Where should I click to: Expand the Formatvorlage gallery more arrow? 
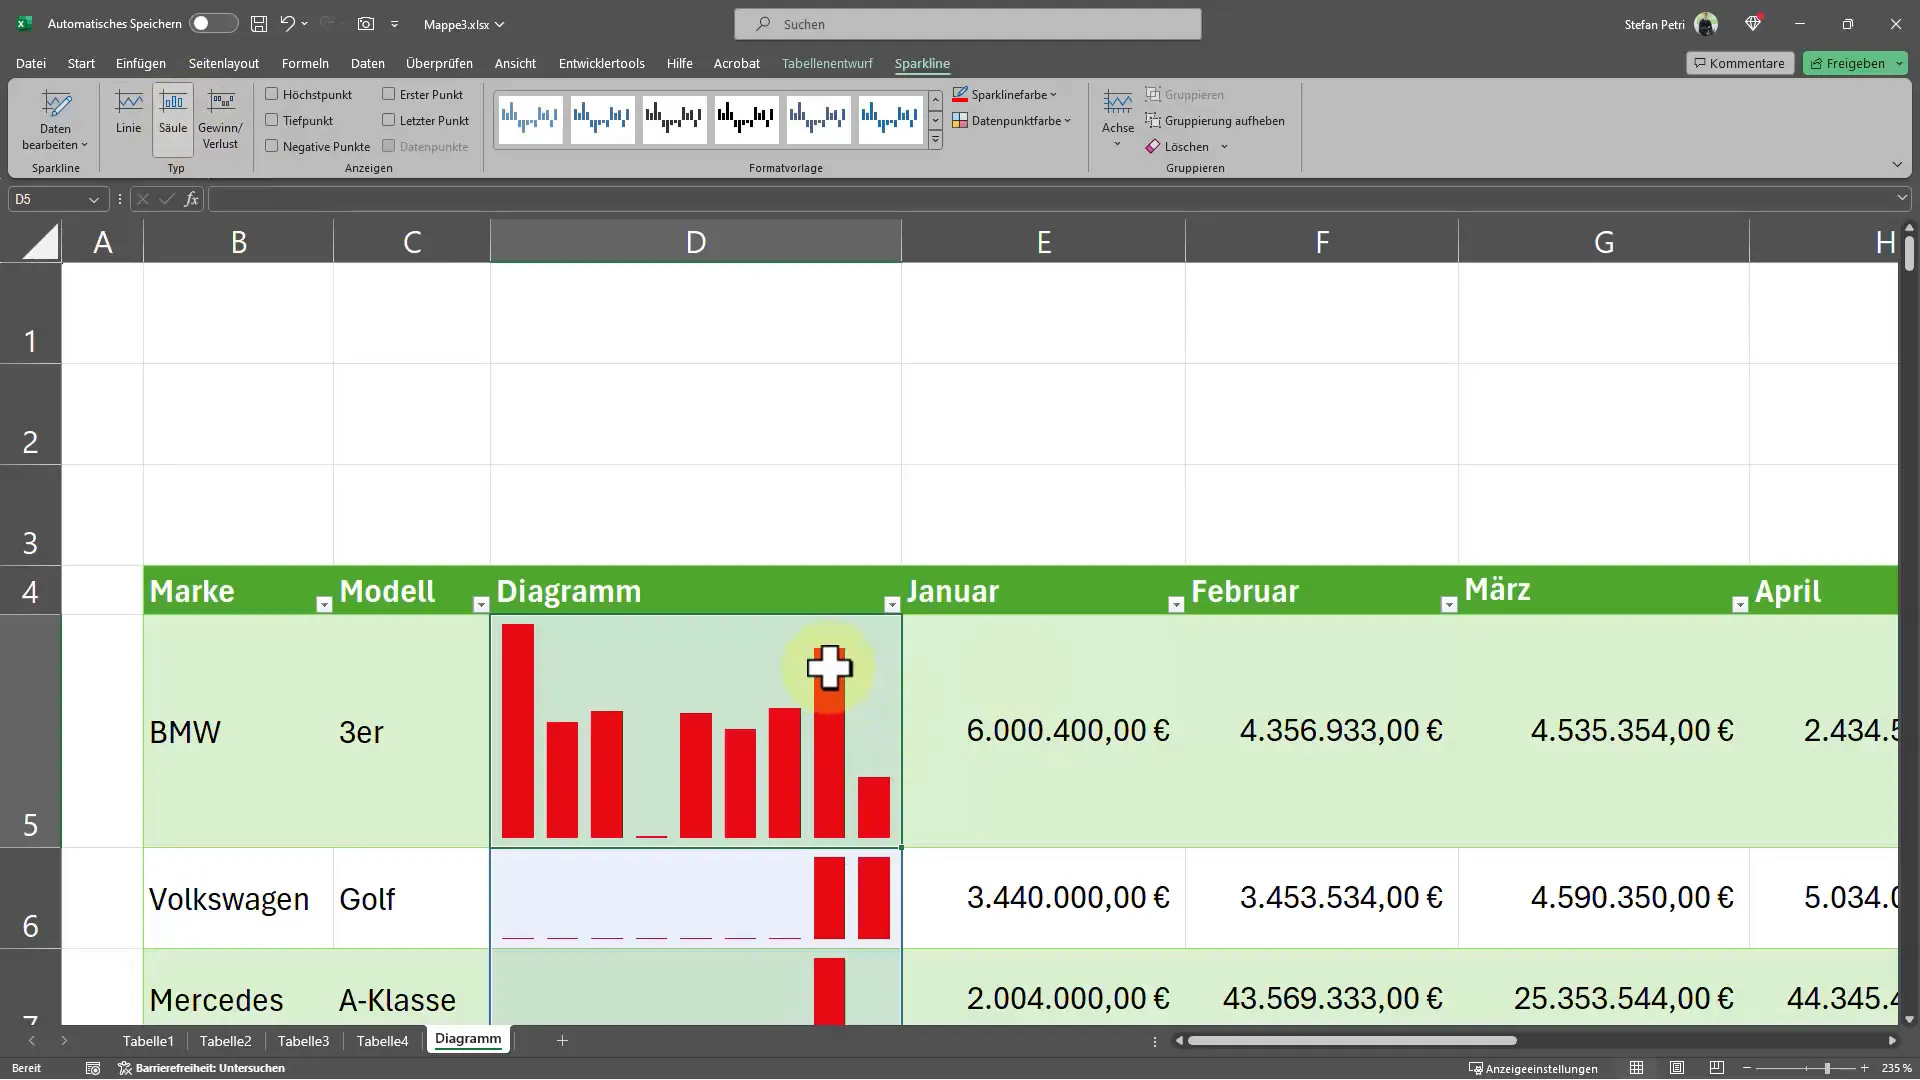click(x=935, y=141)
